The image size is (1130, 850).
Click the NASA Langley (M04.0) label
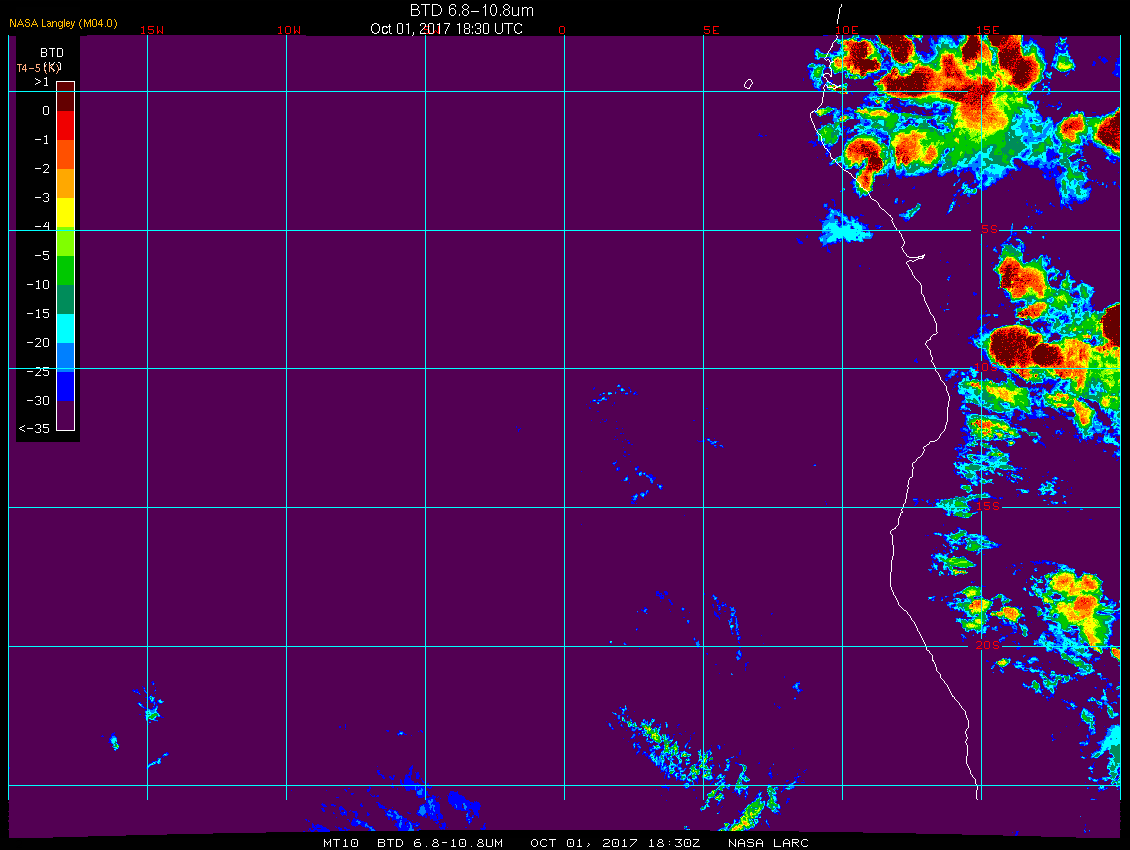[x=63, y=23]
